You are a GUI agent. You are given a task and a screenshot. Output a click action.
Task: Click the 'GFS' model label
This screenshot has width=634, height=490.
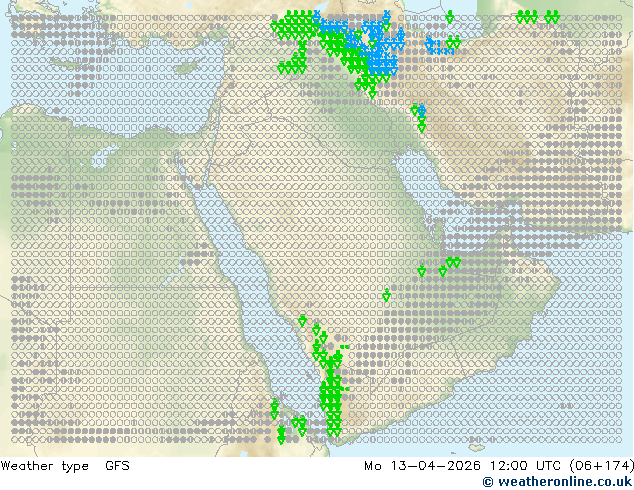coord(117,466)
